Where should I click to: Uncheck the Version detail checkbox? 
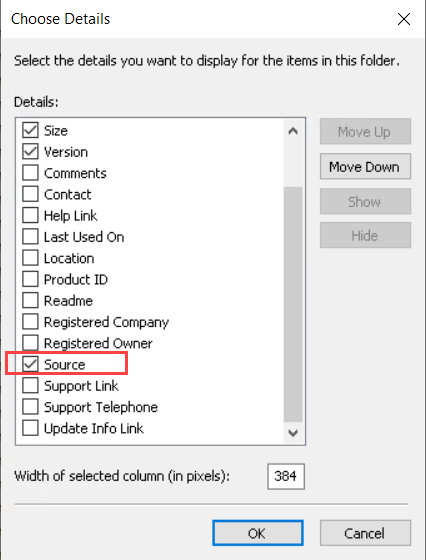pos(30,152)
